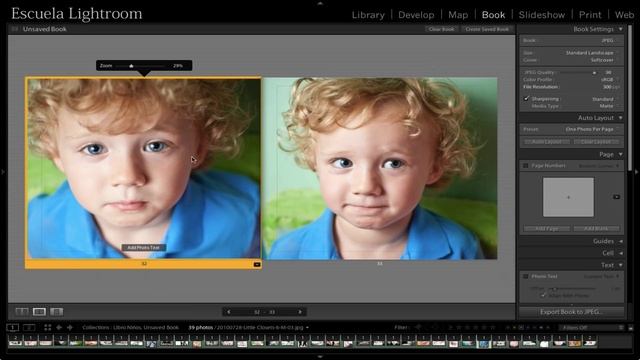Collapse the Text panel

[x=620, y=265]
